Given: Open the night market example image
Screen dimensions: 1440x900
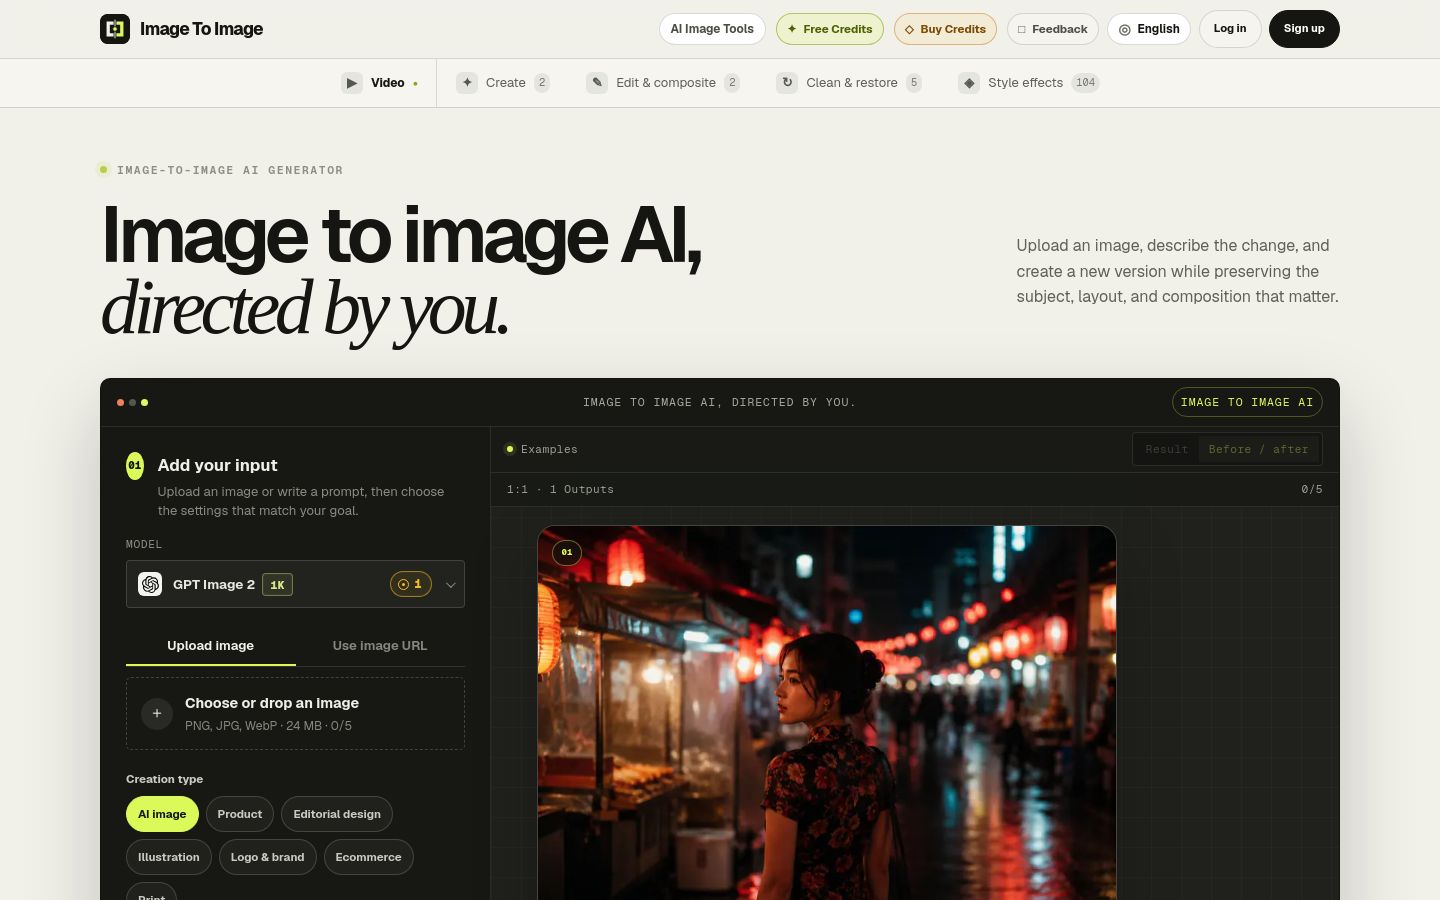Looking at the screenshot, I should click(827, 713).
